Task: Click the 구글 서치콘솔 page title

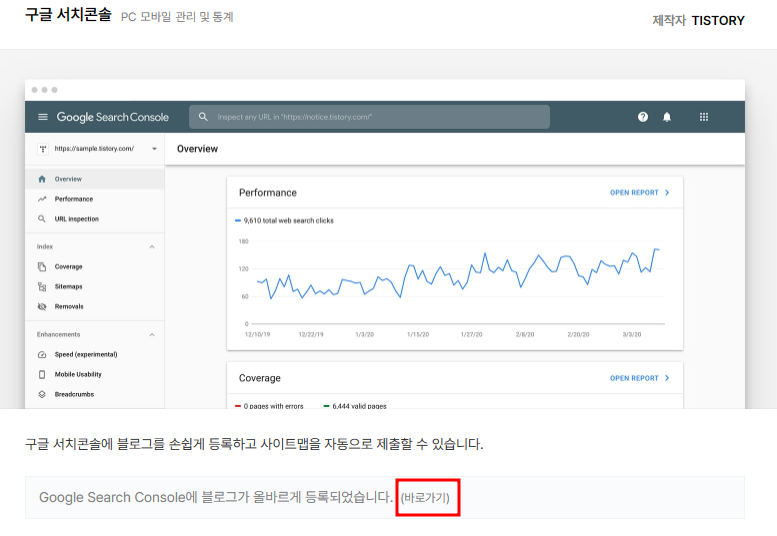Action: click(68, 15)
